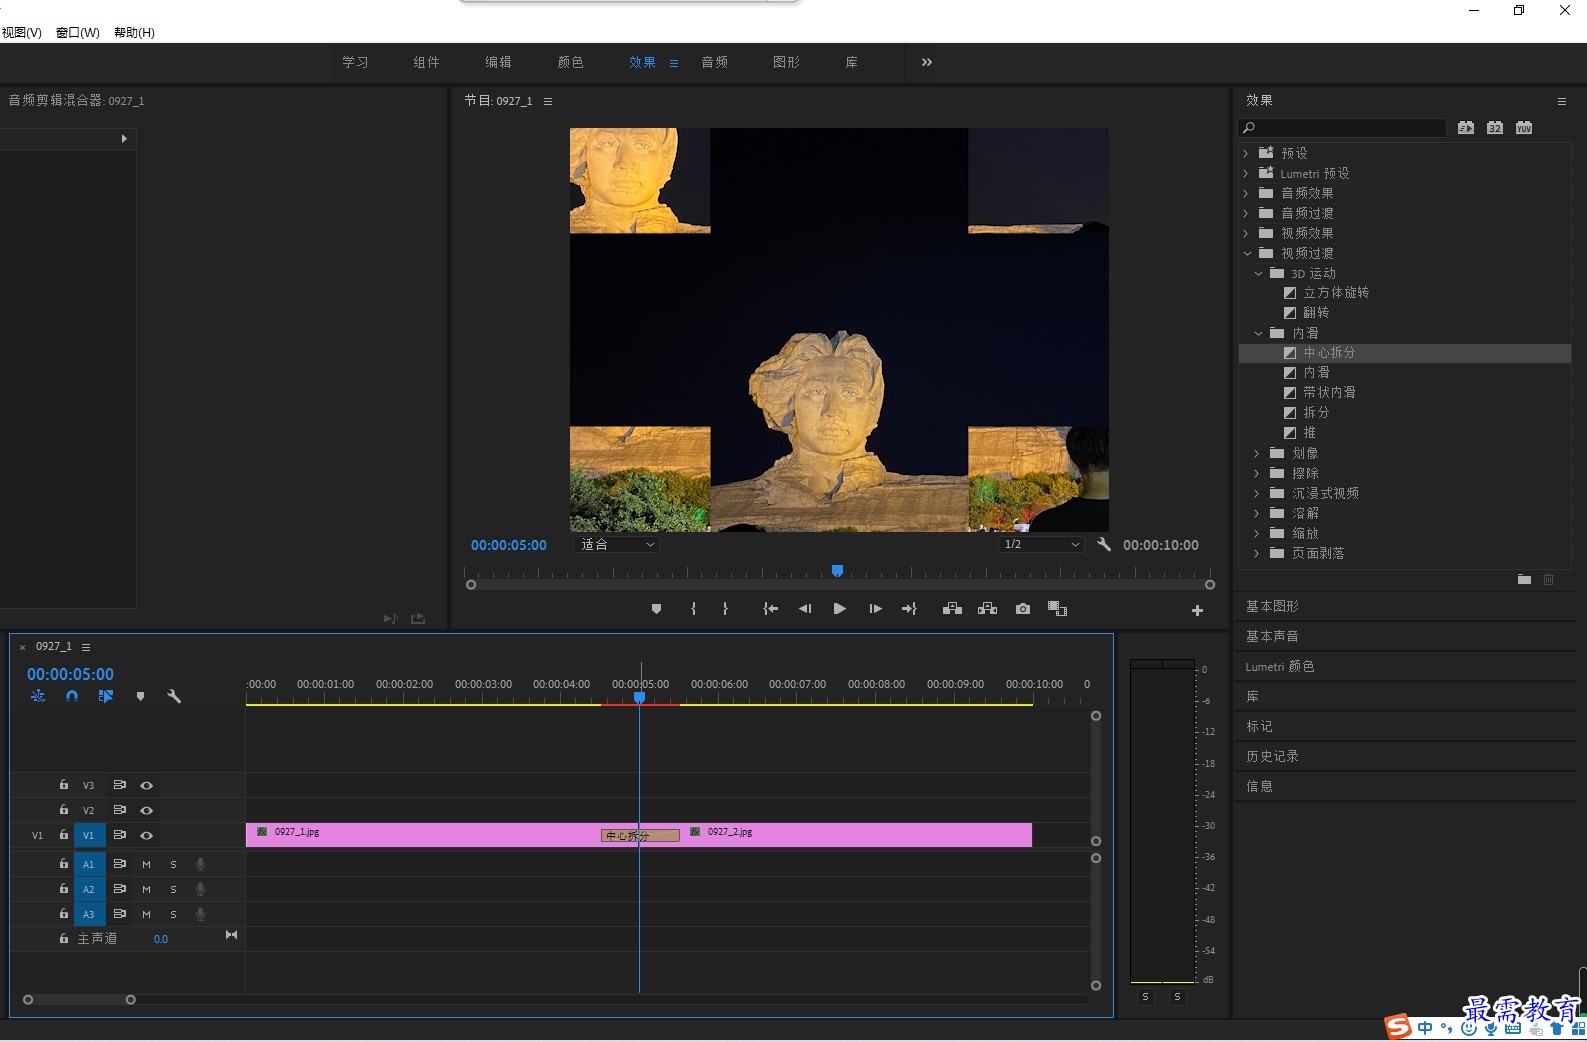Click the Play button in Program monitor

click(840, 609)
